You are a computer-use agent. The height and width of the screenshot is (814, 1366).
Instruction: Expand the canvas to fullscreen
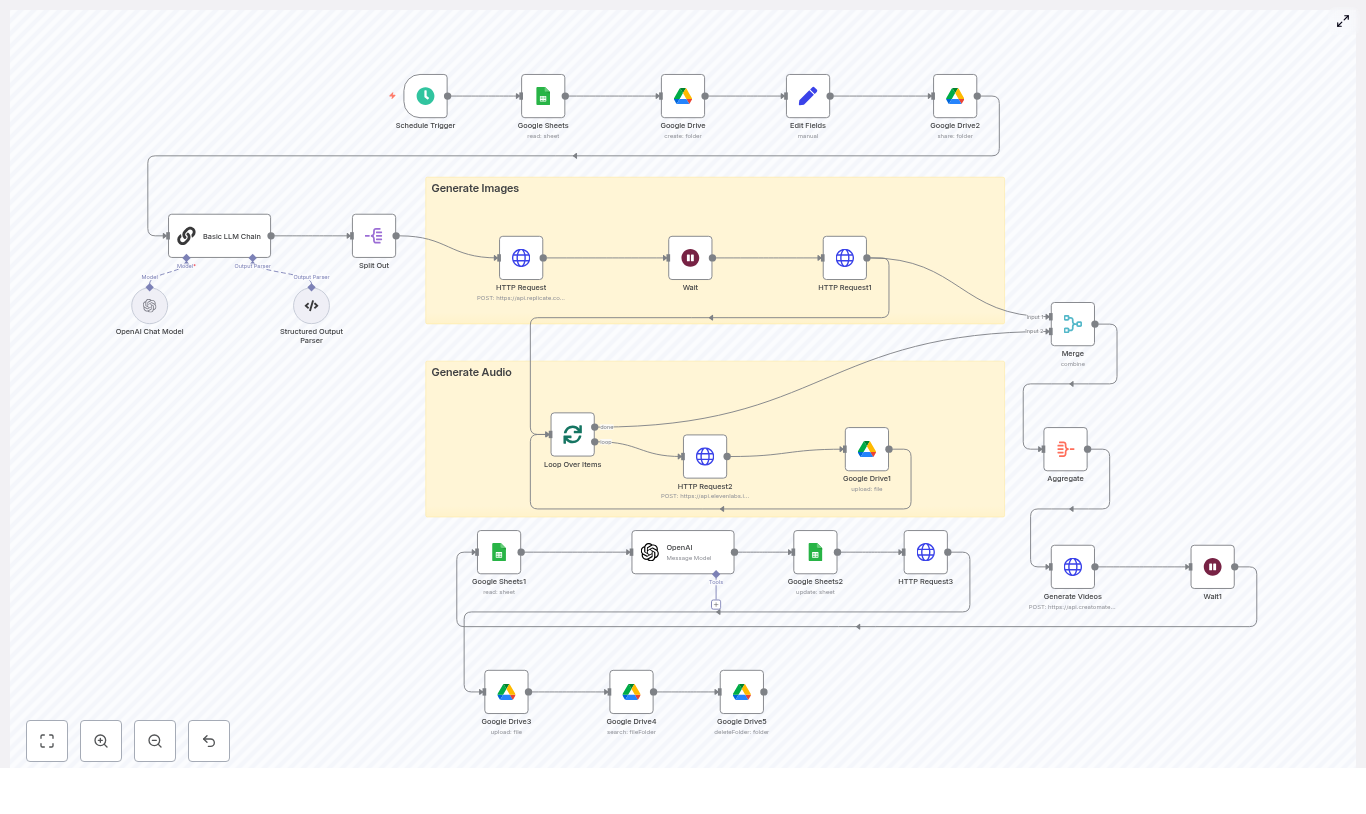[1343, 21]
